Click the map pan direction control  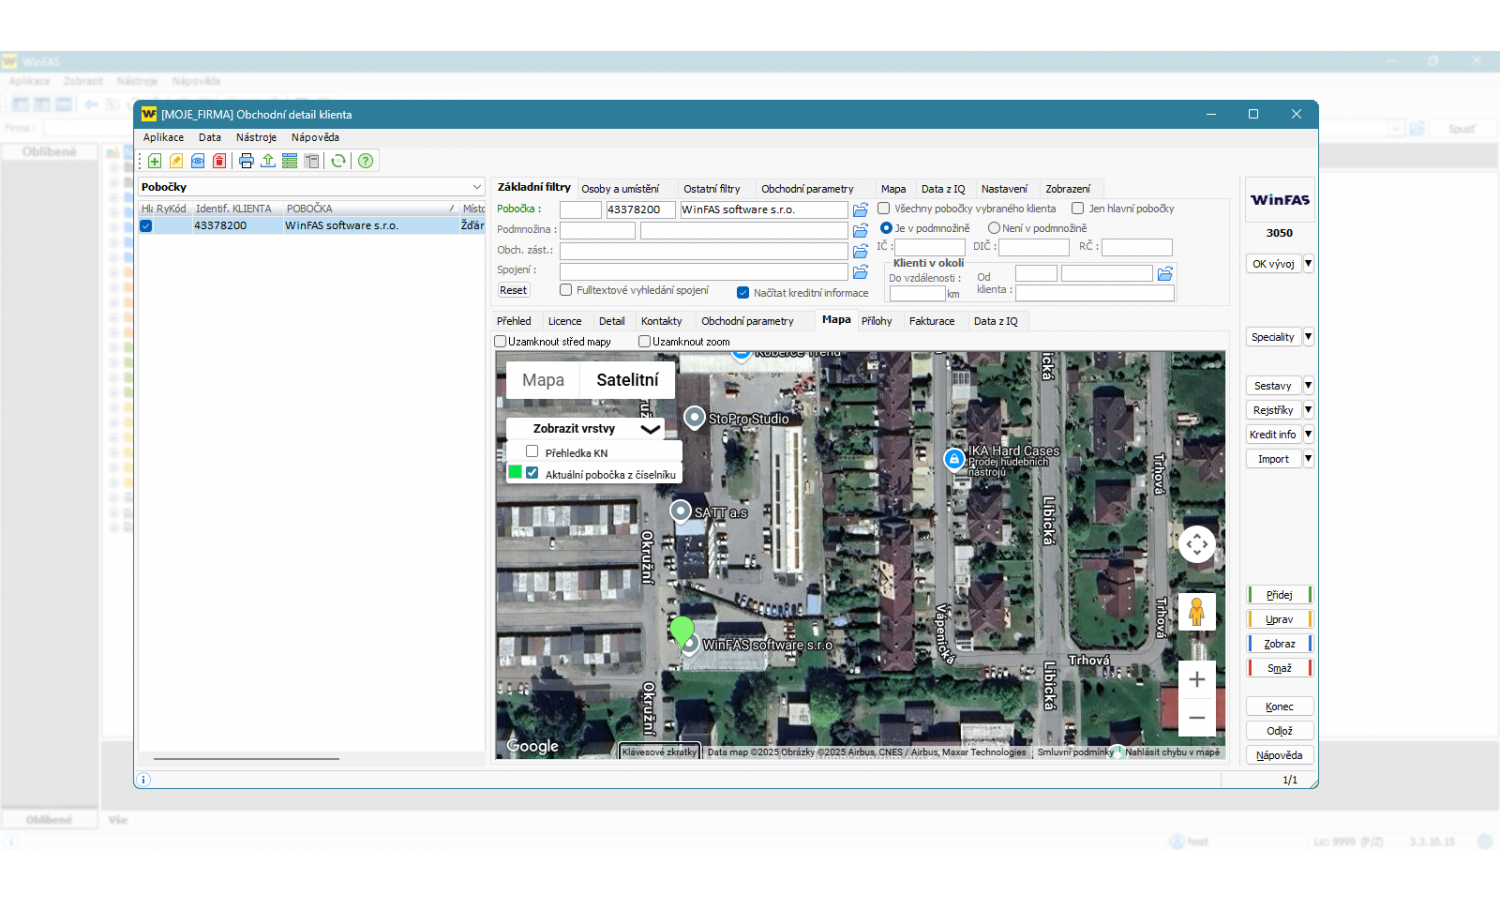(1197, 544)
